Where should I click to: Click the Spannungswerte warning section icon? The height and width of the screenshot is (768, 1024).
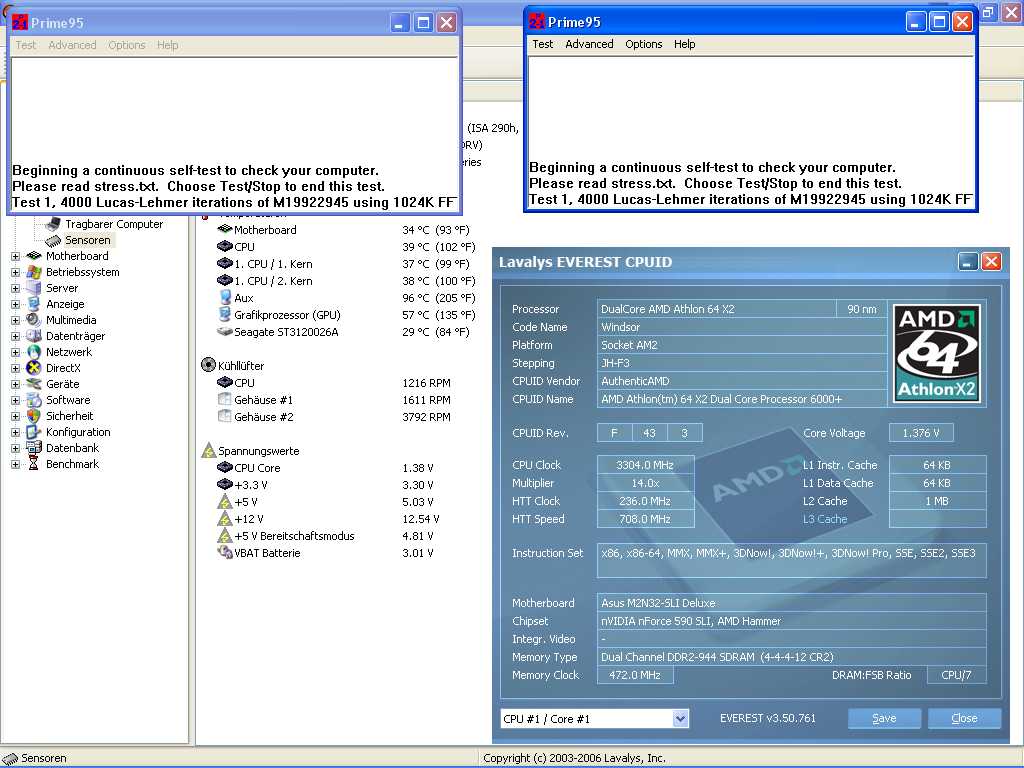pyautogui.click(x=208, y=450)
